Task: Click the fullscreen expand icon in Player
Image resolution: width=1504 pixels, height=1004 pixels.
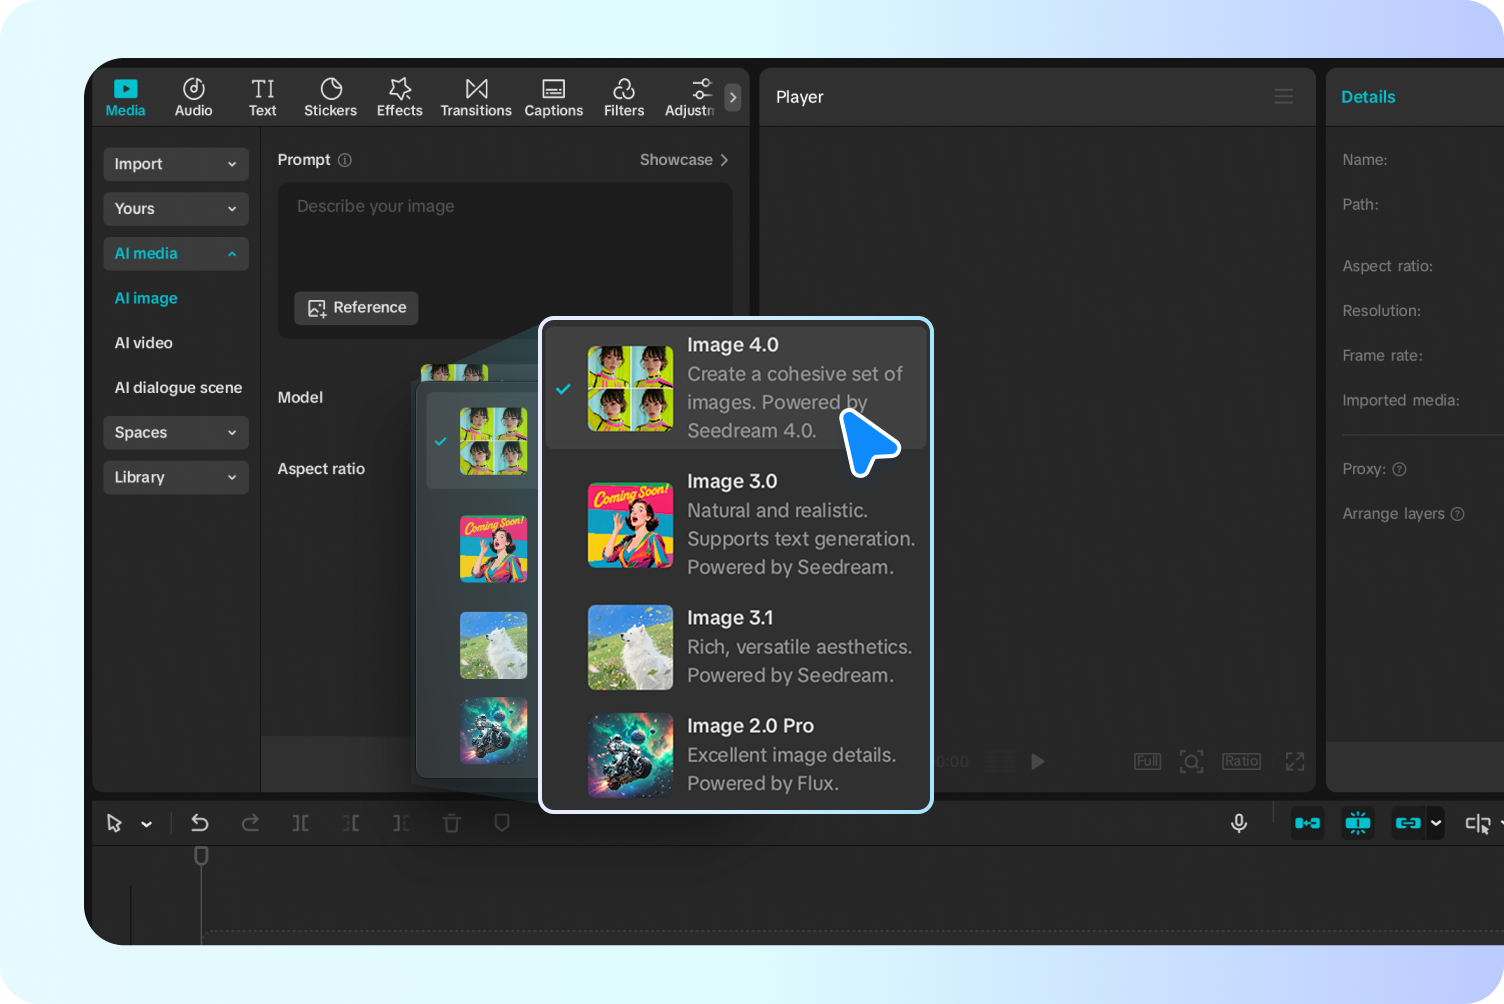Action: [x=1294, y=762]
